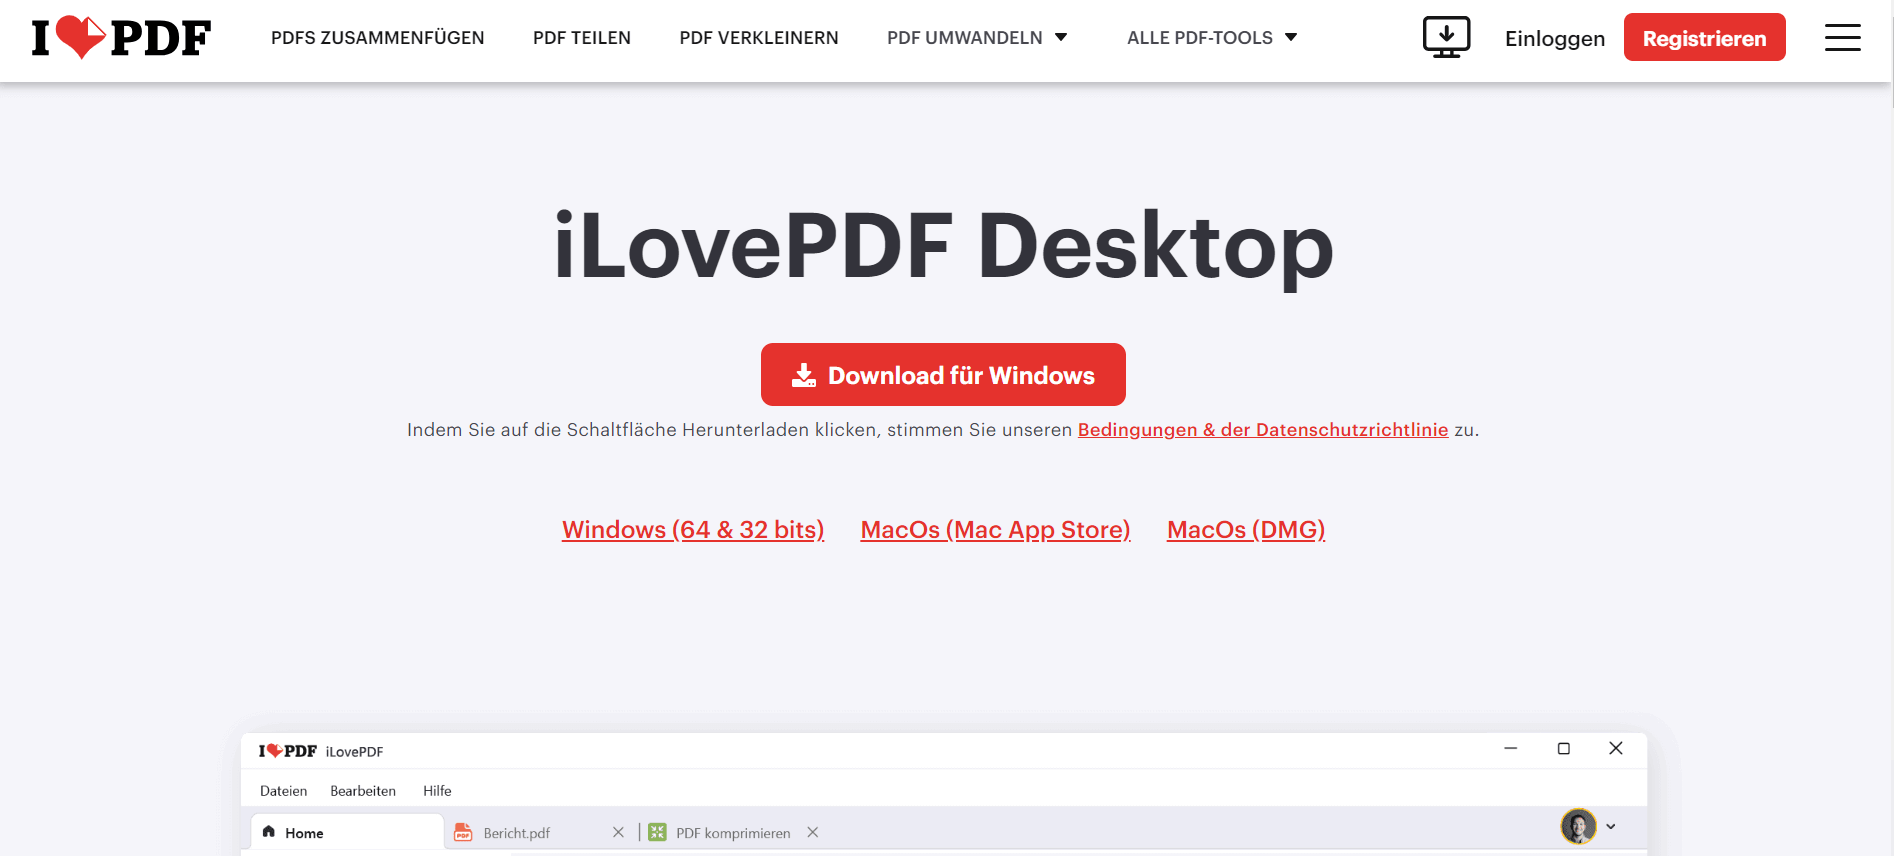Open the desktop app download monitor icon
Viewport: 1894px width, 856px height.
[x=1446, y=37]
